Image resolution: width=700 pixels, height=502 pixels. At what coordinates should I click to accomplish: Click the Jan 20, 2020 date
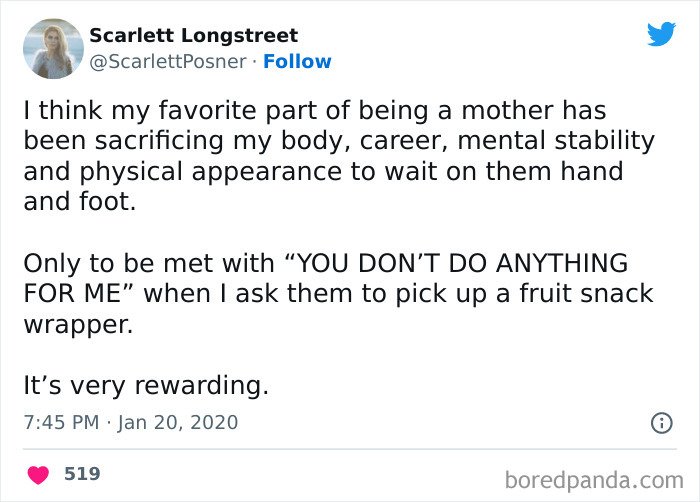(180, 422)
